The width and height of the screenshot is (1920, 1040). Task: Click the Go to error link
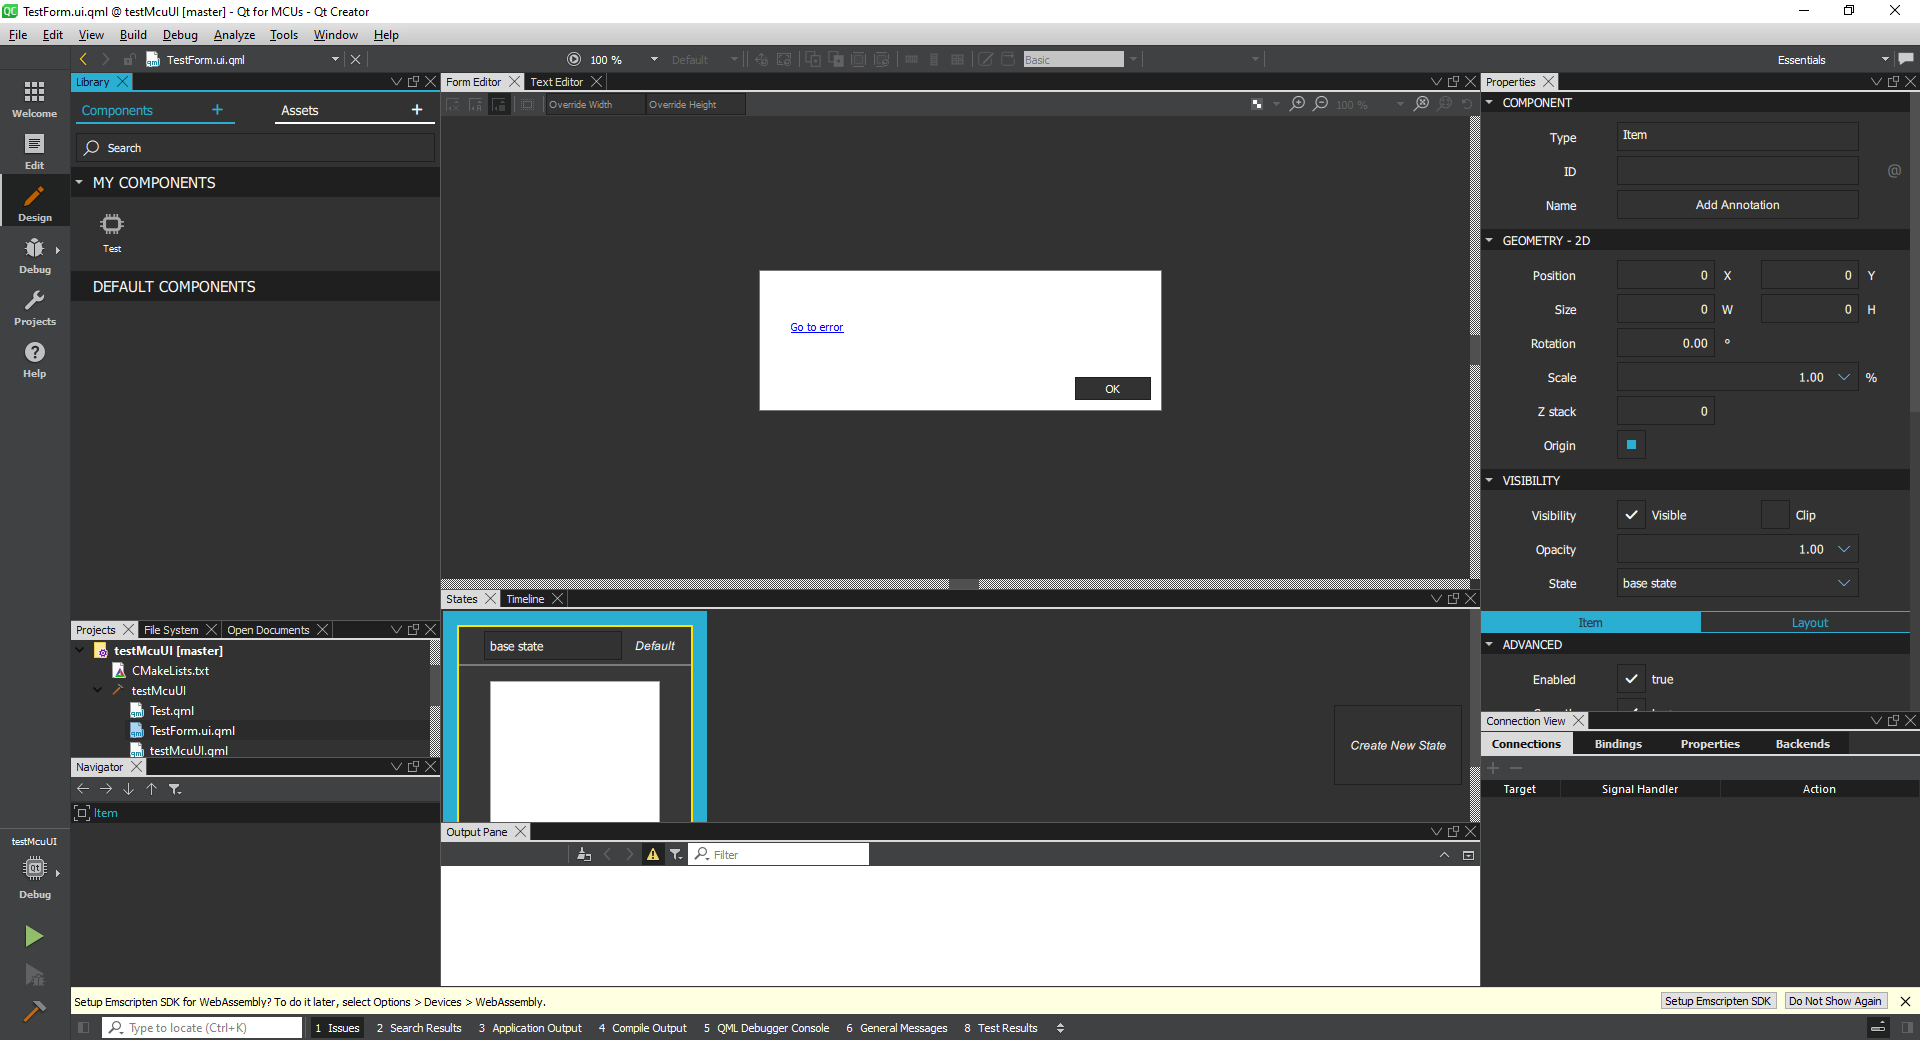(816, 327)
